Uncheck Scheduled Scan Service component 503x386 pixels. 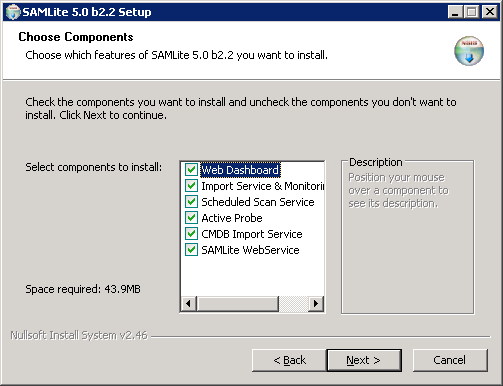(191, 202)
